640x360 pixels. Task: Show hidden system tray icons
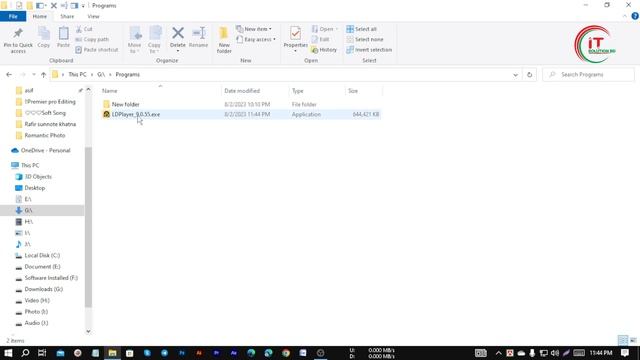point(498,353)
